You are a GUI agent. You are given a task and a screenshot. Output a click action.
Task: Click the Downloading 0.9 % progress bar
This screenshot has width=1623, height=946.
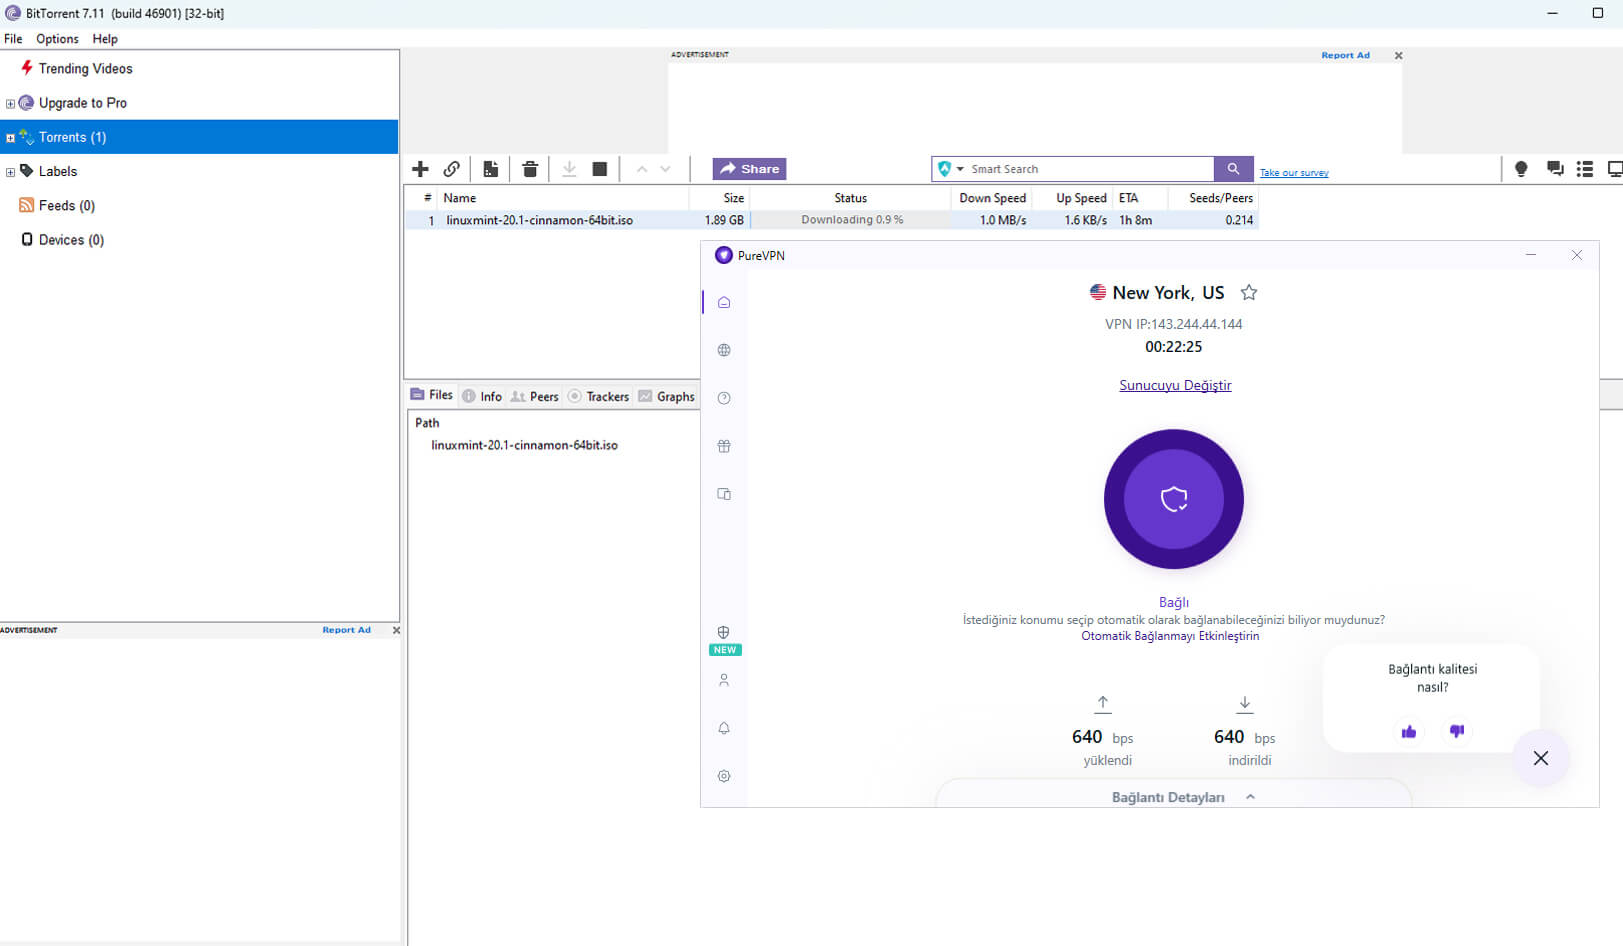coord(851,220)
